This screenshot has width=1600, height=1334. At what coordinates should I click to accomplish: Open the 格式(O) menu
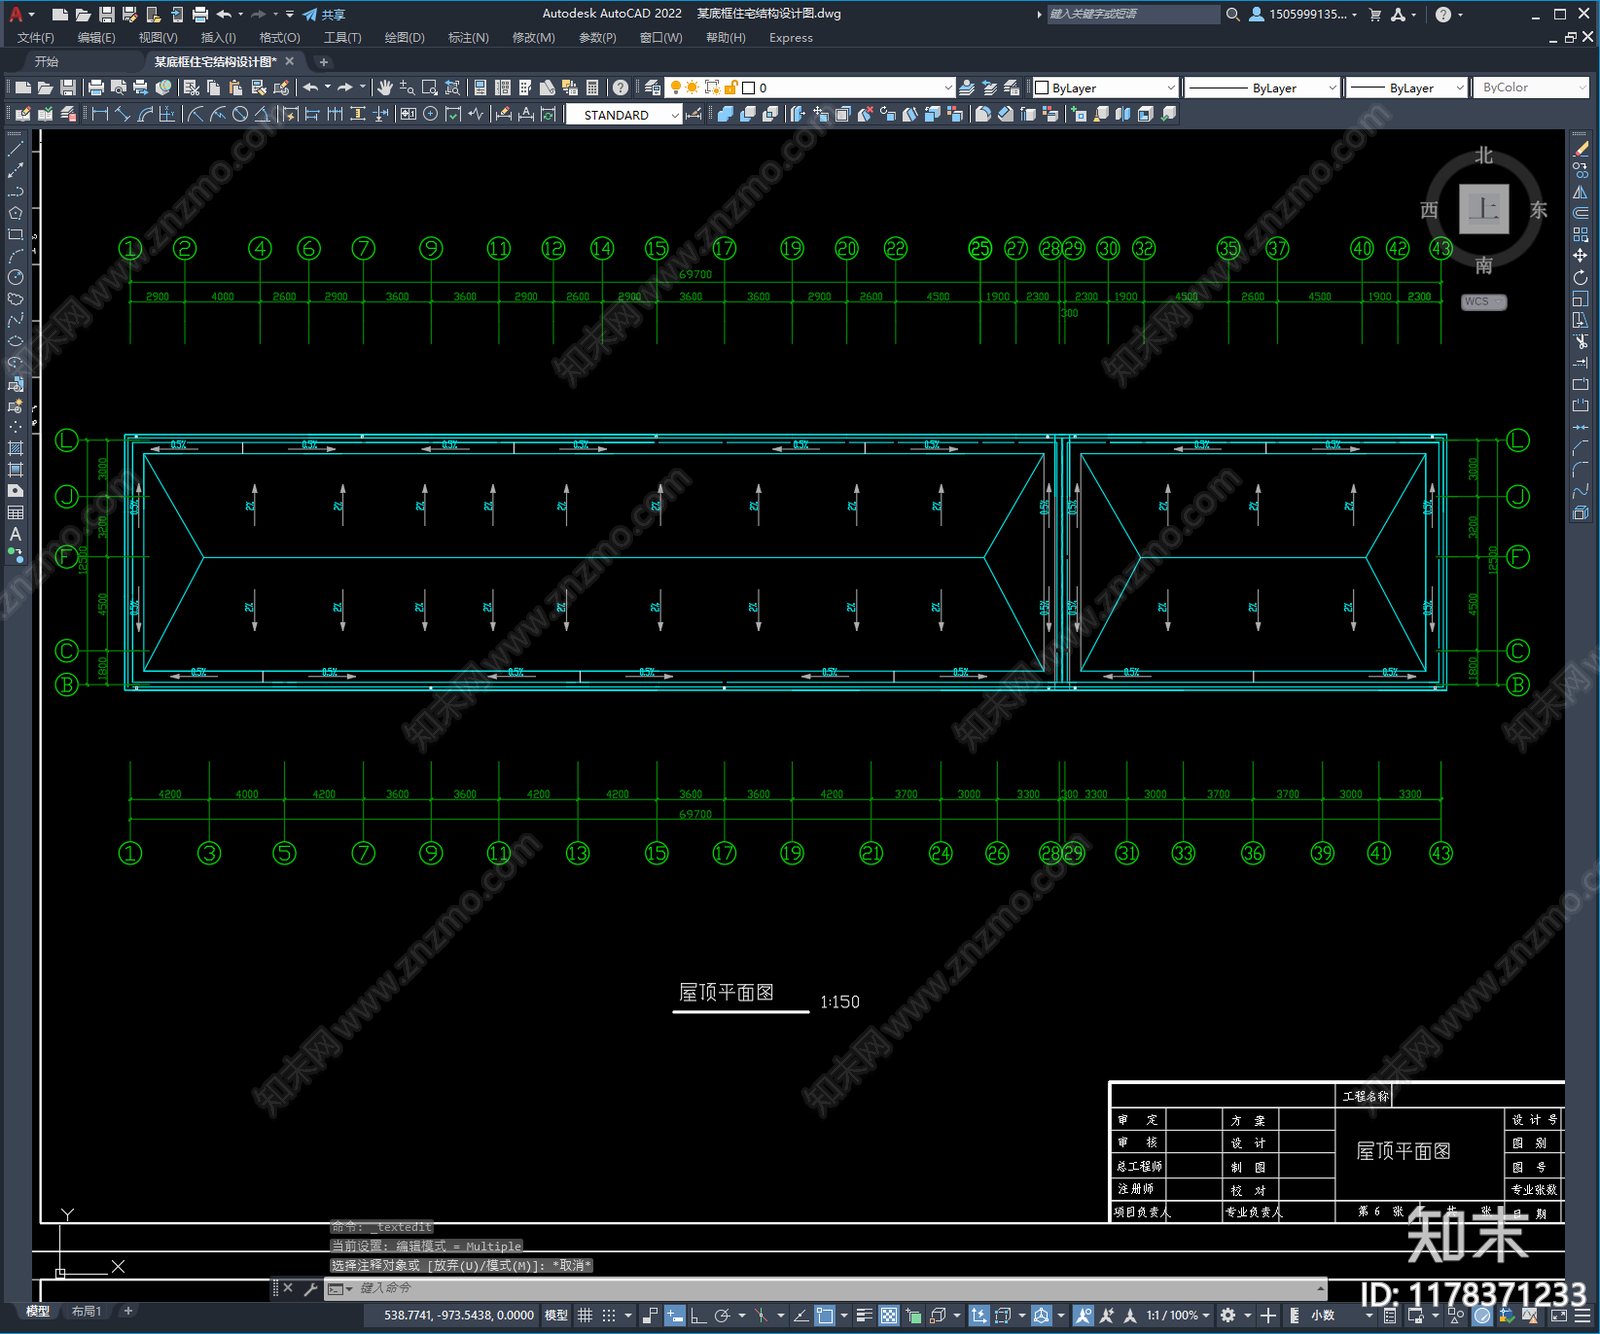pos(280,38)
